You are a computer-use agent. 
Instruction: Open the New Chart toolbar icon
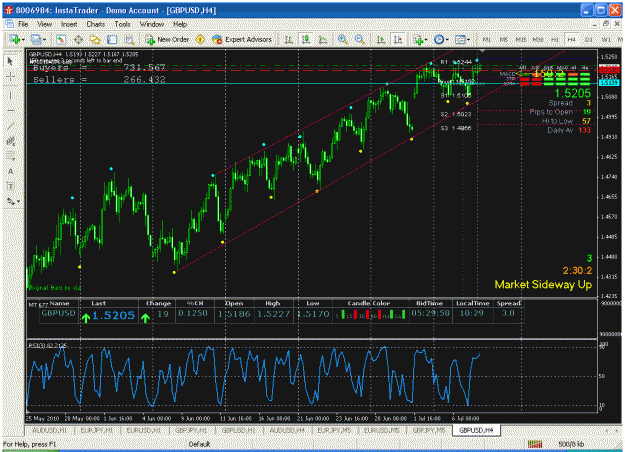(15, 39)
